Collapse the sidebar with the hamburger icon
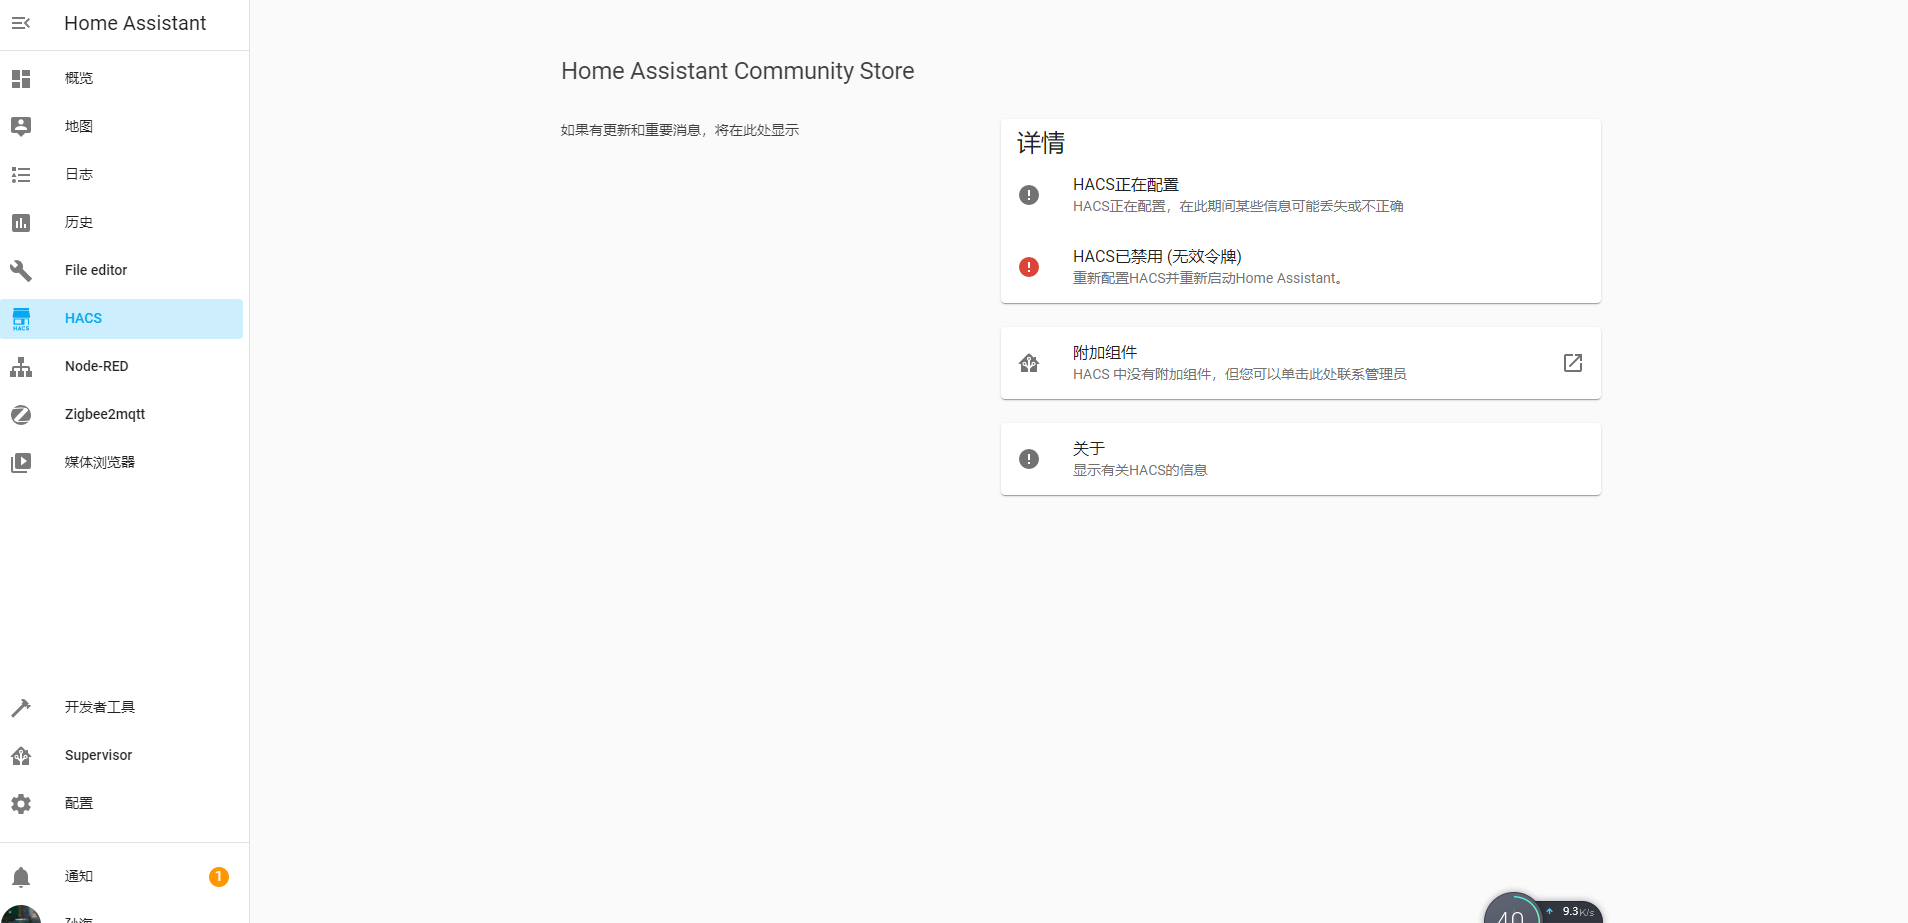Viewport: 1908px width, 923px height. 21,23
